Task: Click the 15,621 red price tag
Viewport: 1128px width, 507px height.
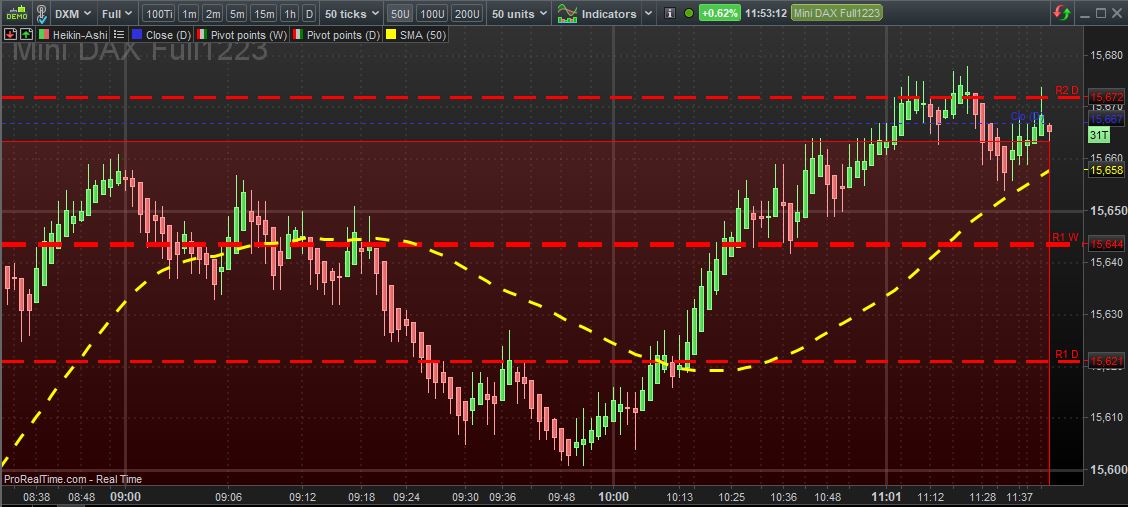Action: [x=1106, y=361]
